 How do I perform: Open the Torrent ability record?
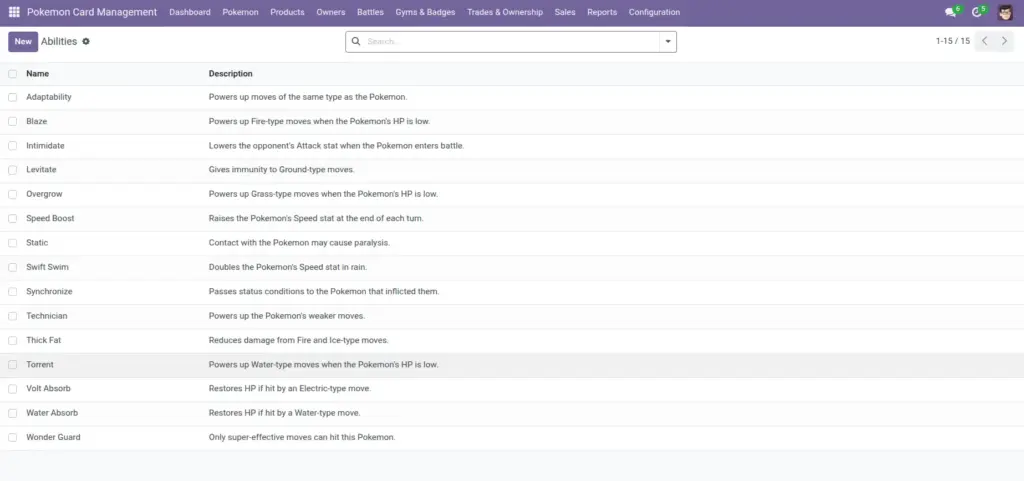40,364
